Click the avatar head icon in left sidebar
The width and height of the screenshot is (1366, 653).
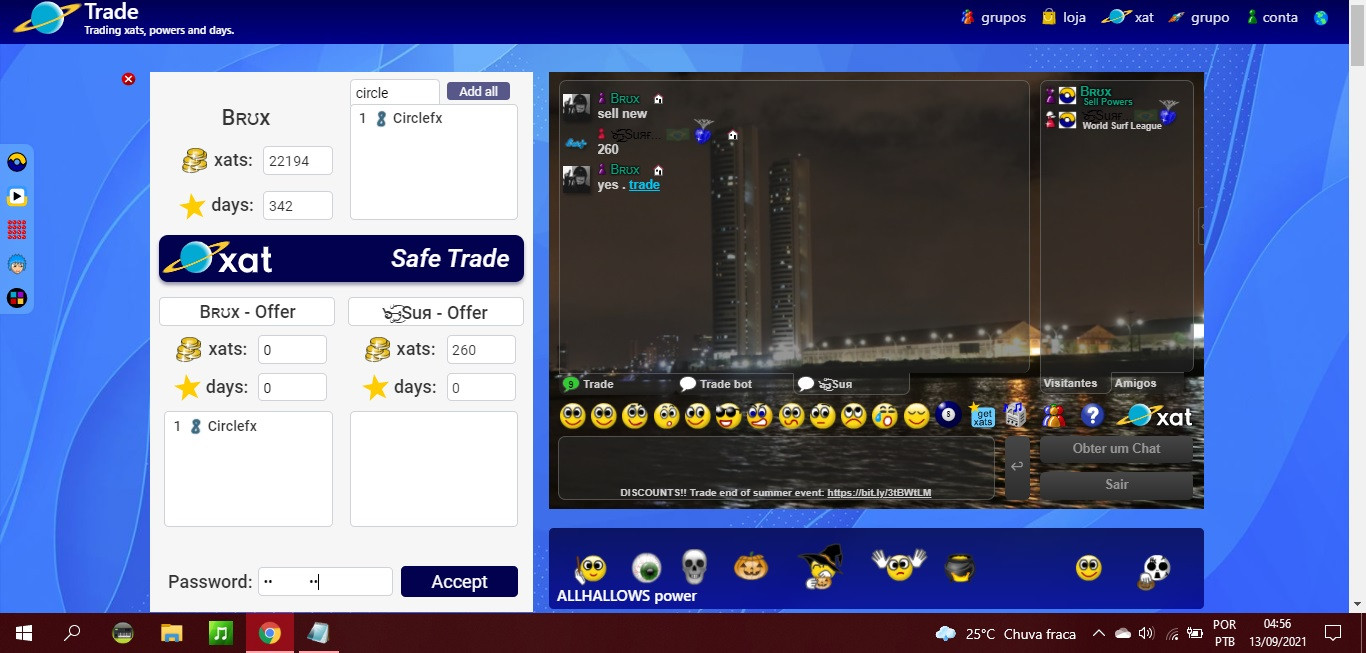(15, 264)
